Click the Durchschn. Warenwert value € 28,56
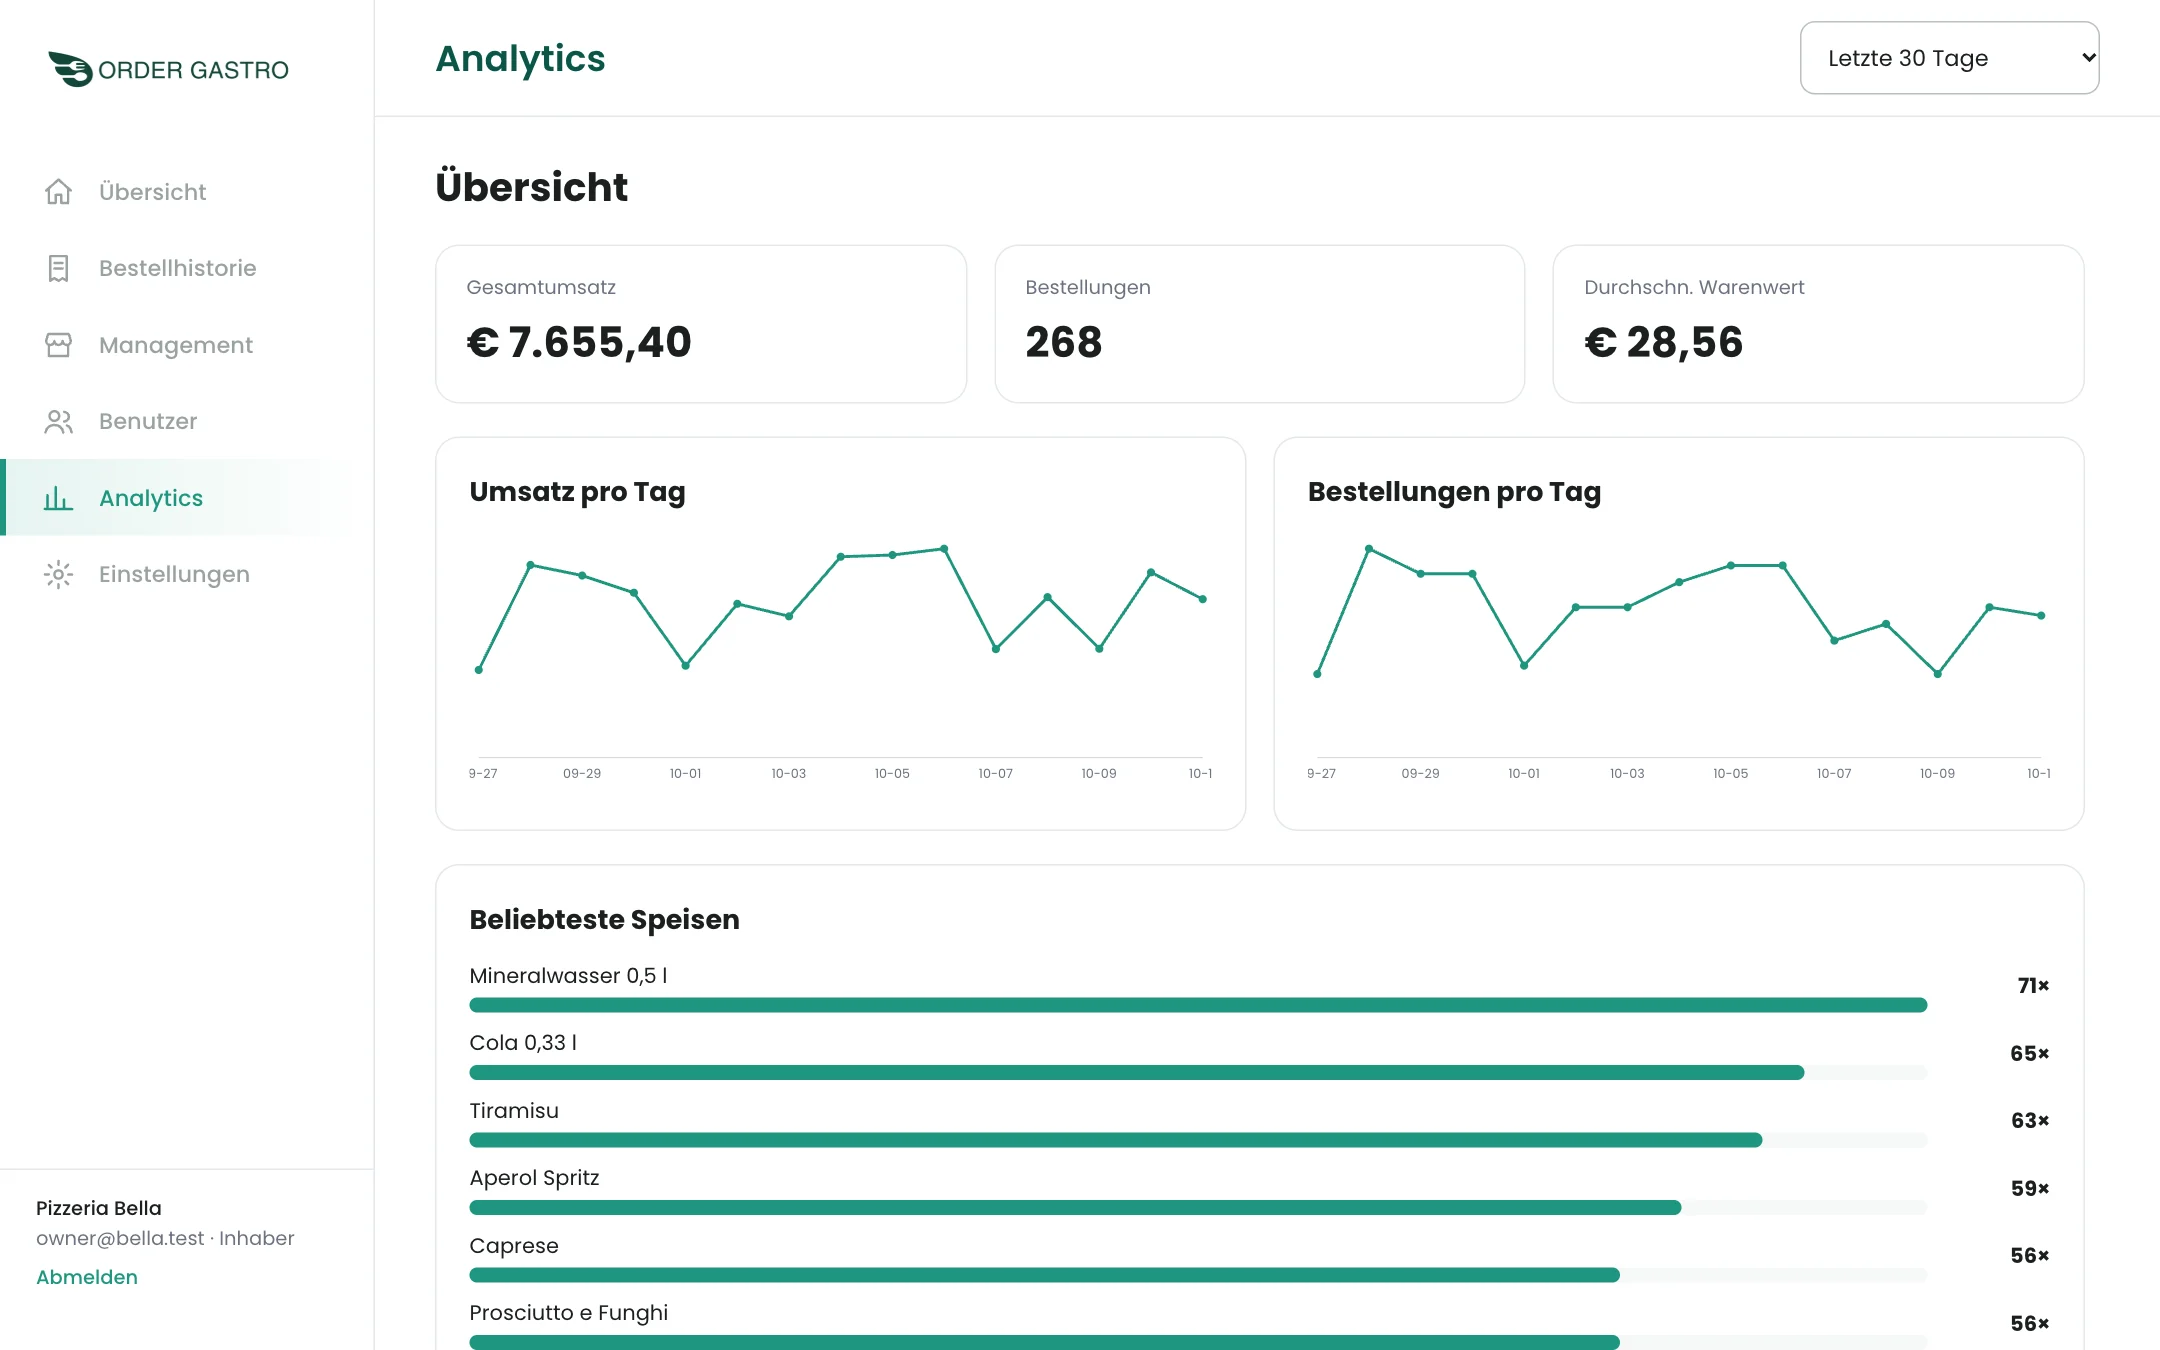Image resolution: width=2160 pixels, height=1350 pixels. click(x=1664, y=342)
